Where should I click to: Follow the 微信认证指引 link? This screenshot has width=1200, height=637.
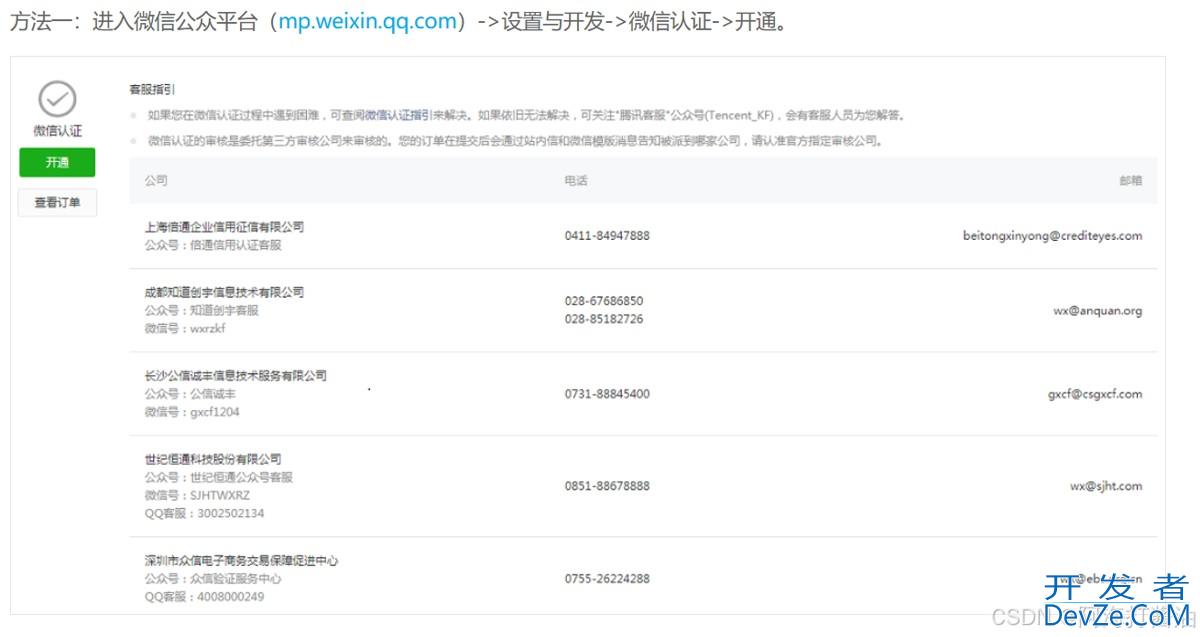397,115
